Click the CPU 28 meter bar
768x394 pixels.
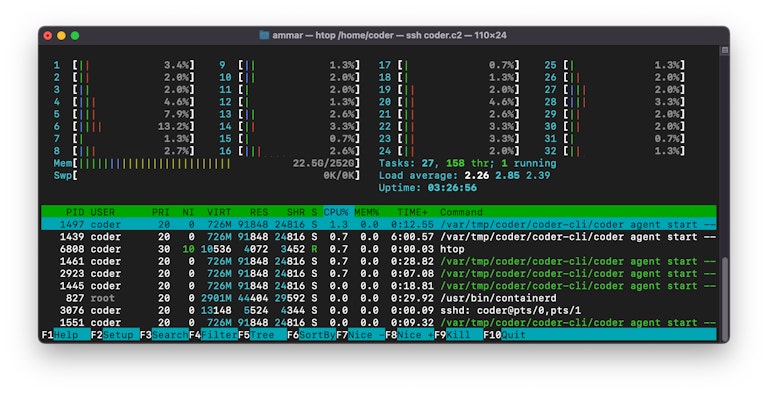pos(615,102)
